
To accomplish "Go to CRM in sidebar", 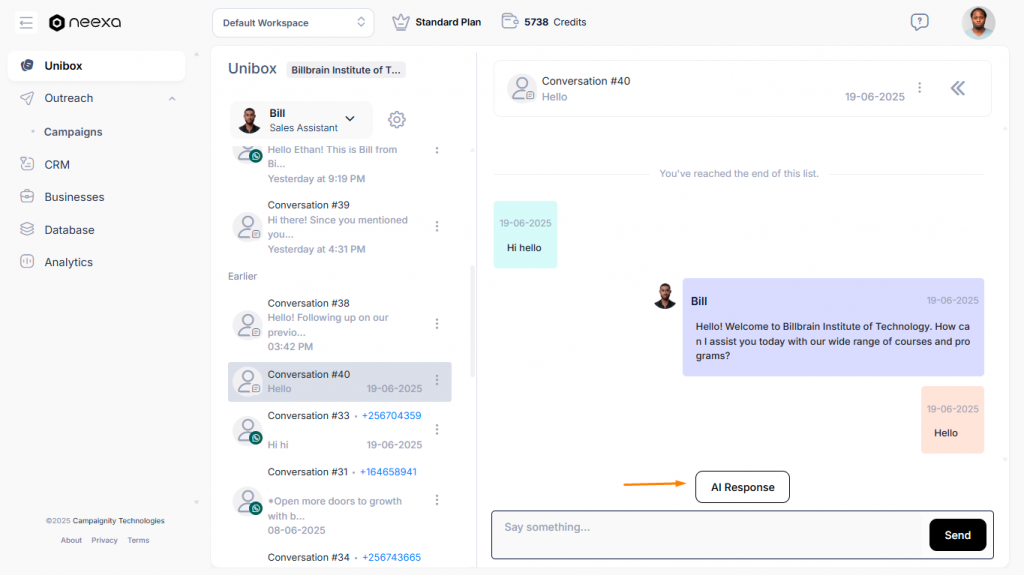I will pyautogui.click(x=57, y=164).
